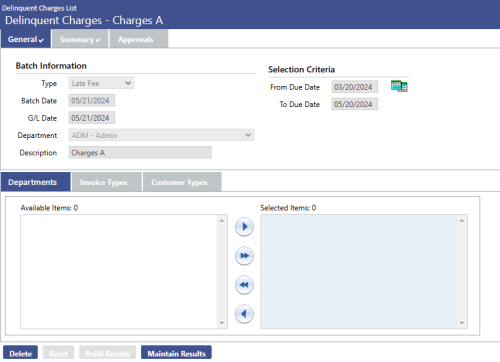
Task: Move all items left with double arrow
Action: (244, 285)
